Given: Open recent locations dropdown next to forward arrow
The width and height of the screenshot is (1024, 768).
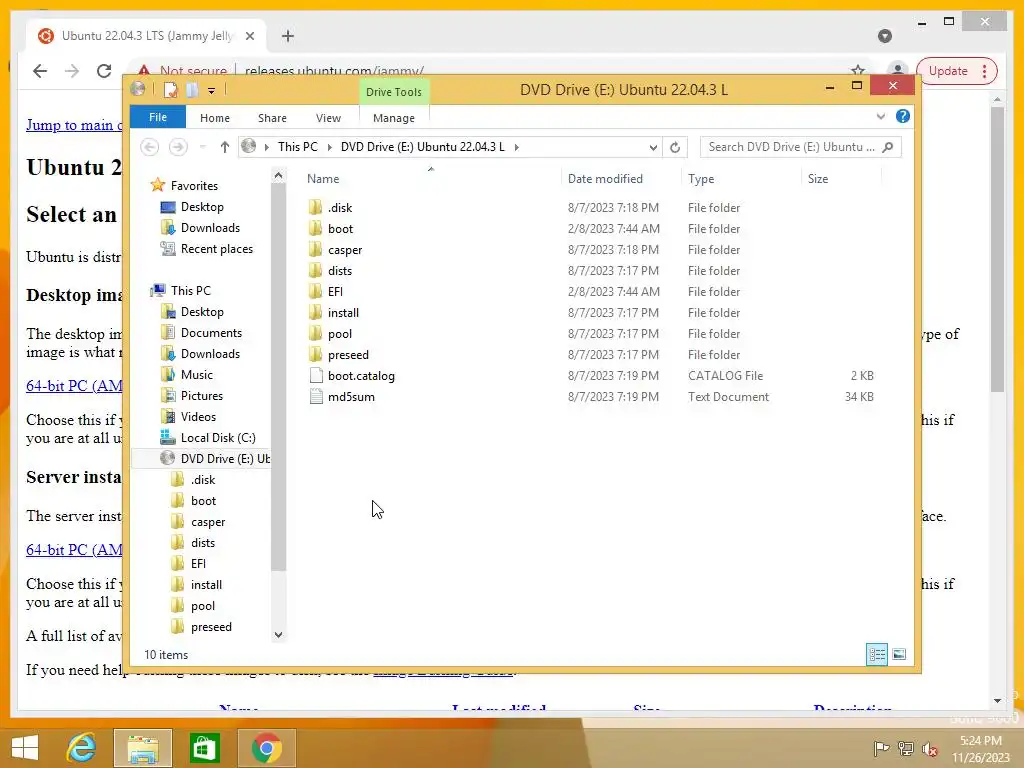Looking at the screenshot, I should pyautogui.click(x=202, y=147).
